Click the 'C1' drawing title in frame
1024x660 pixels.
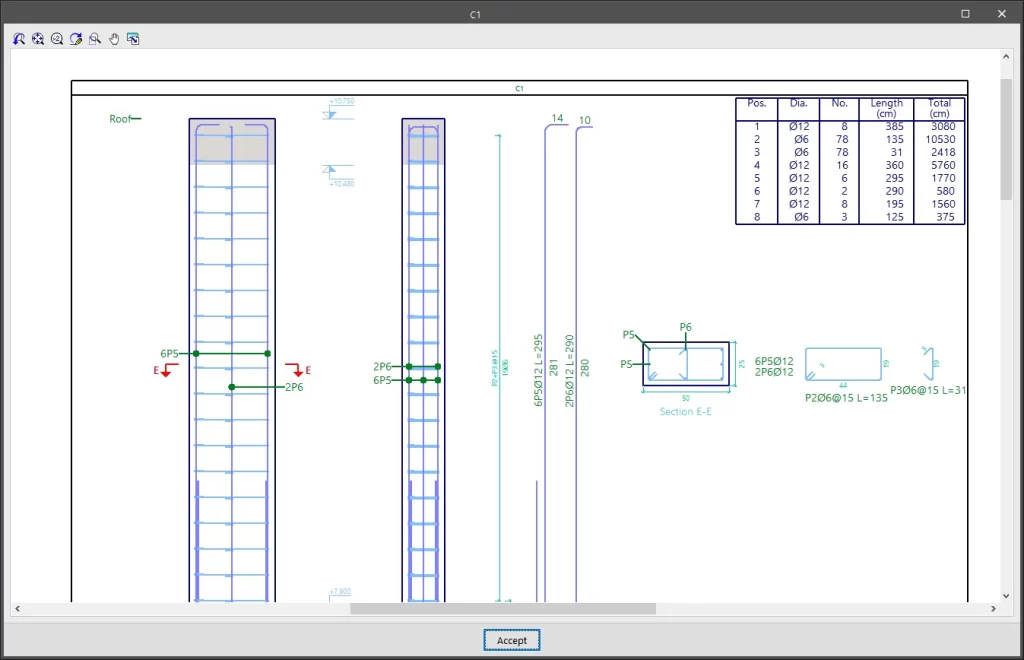(519, 88)
